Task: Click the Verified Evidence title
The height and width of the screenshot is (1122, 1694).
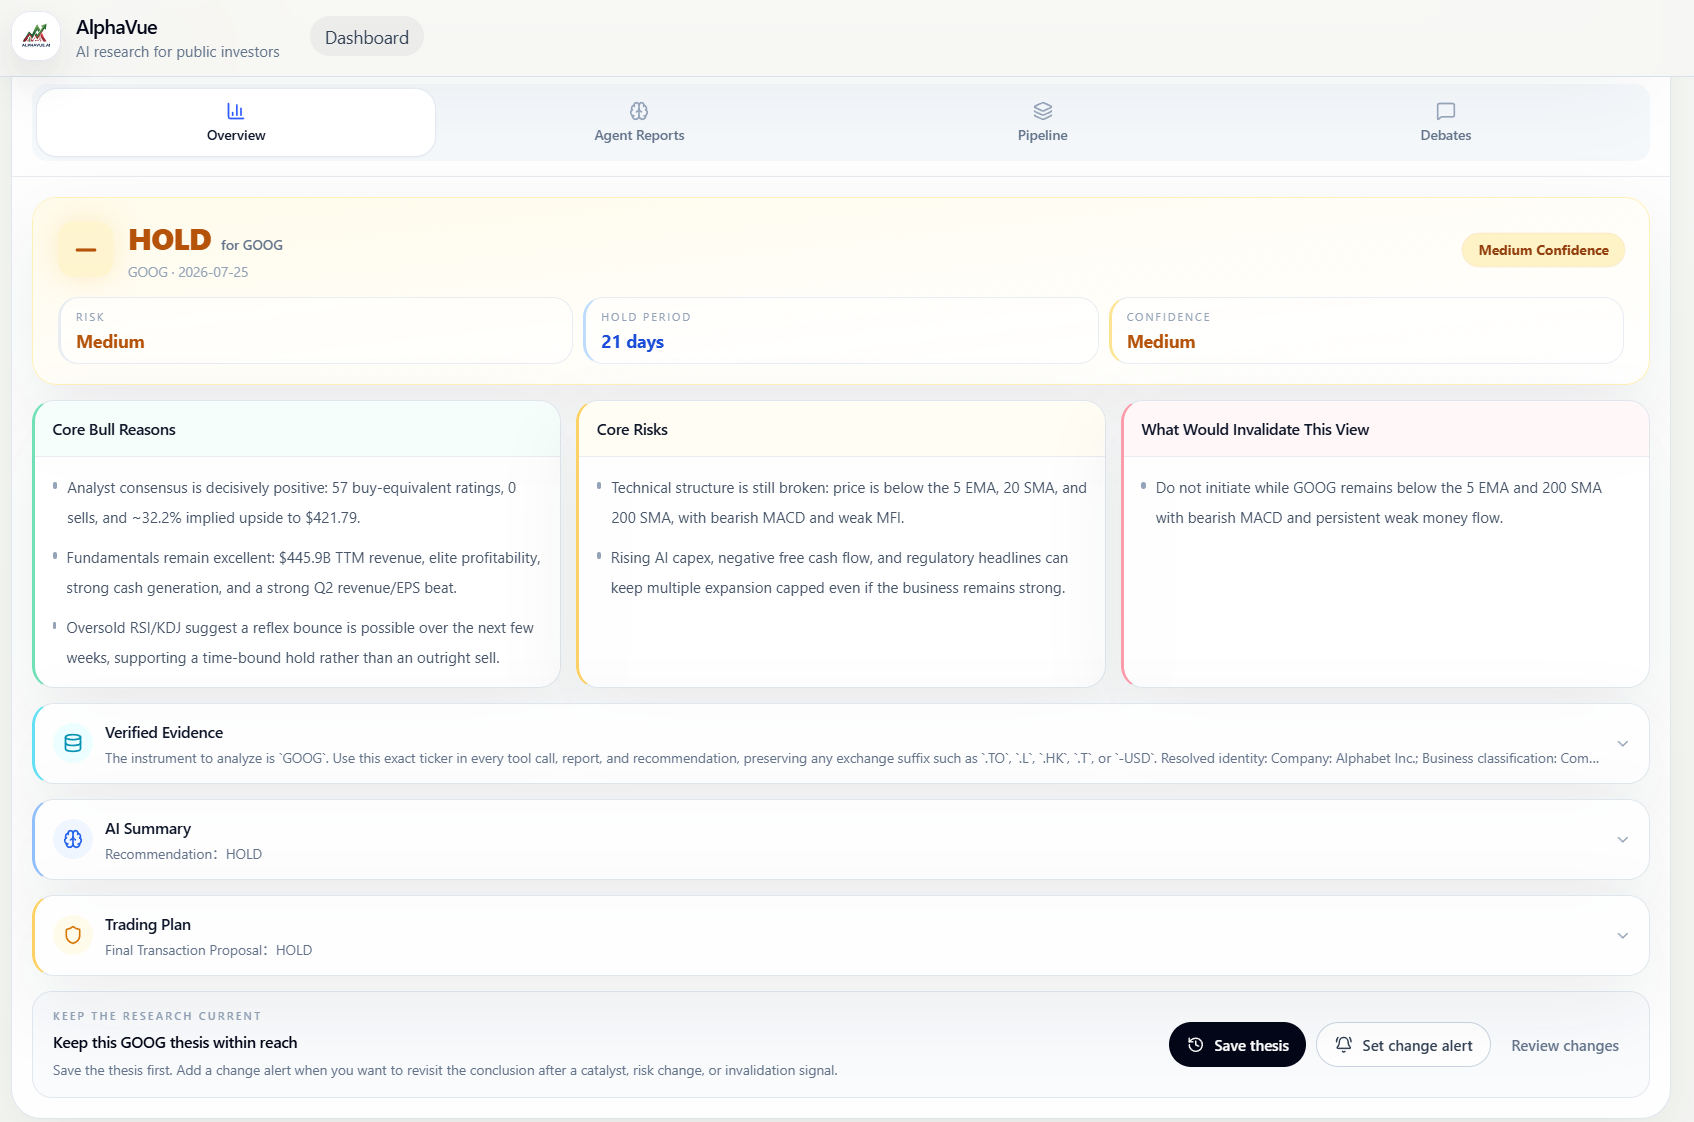Action: point(164,733)
